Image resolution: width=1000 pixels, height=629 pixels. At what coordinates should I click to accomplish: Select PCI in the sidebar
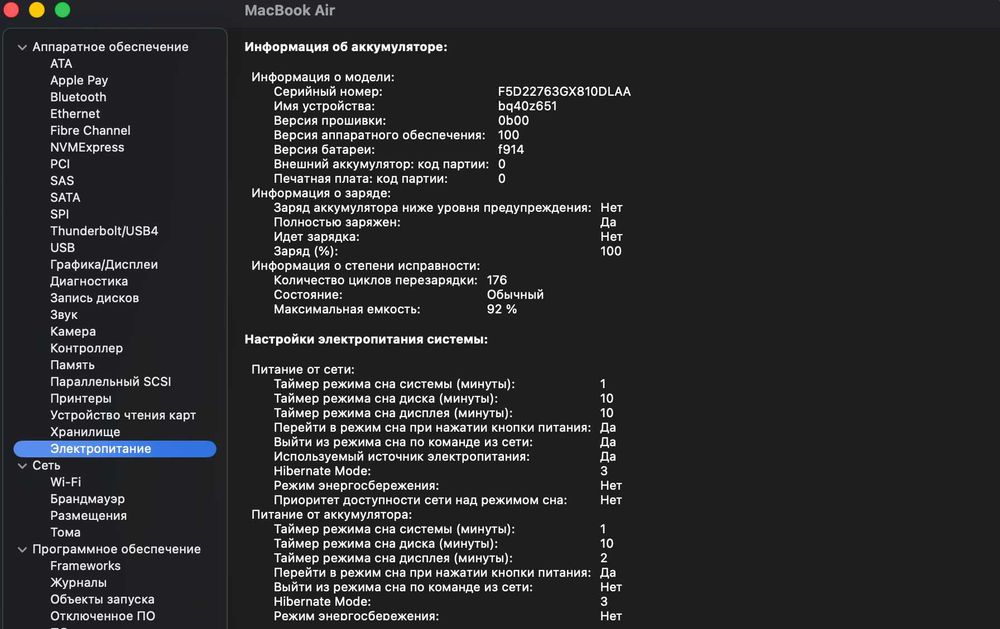(60, 164)
